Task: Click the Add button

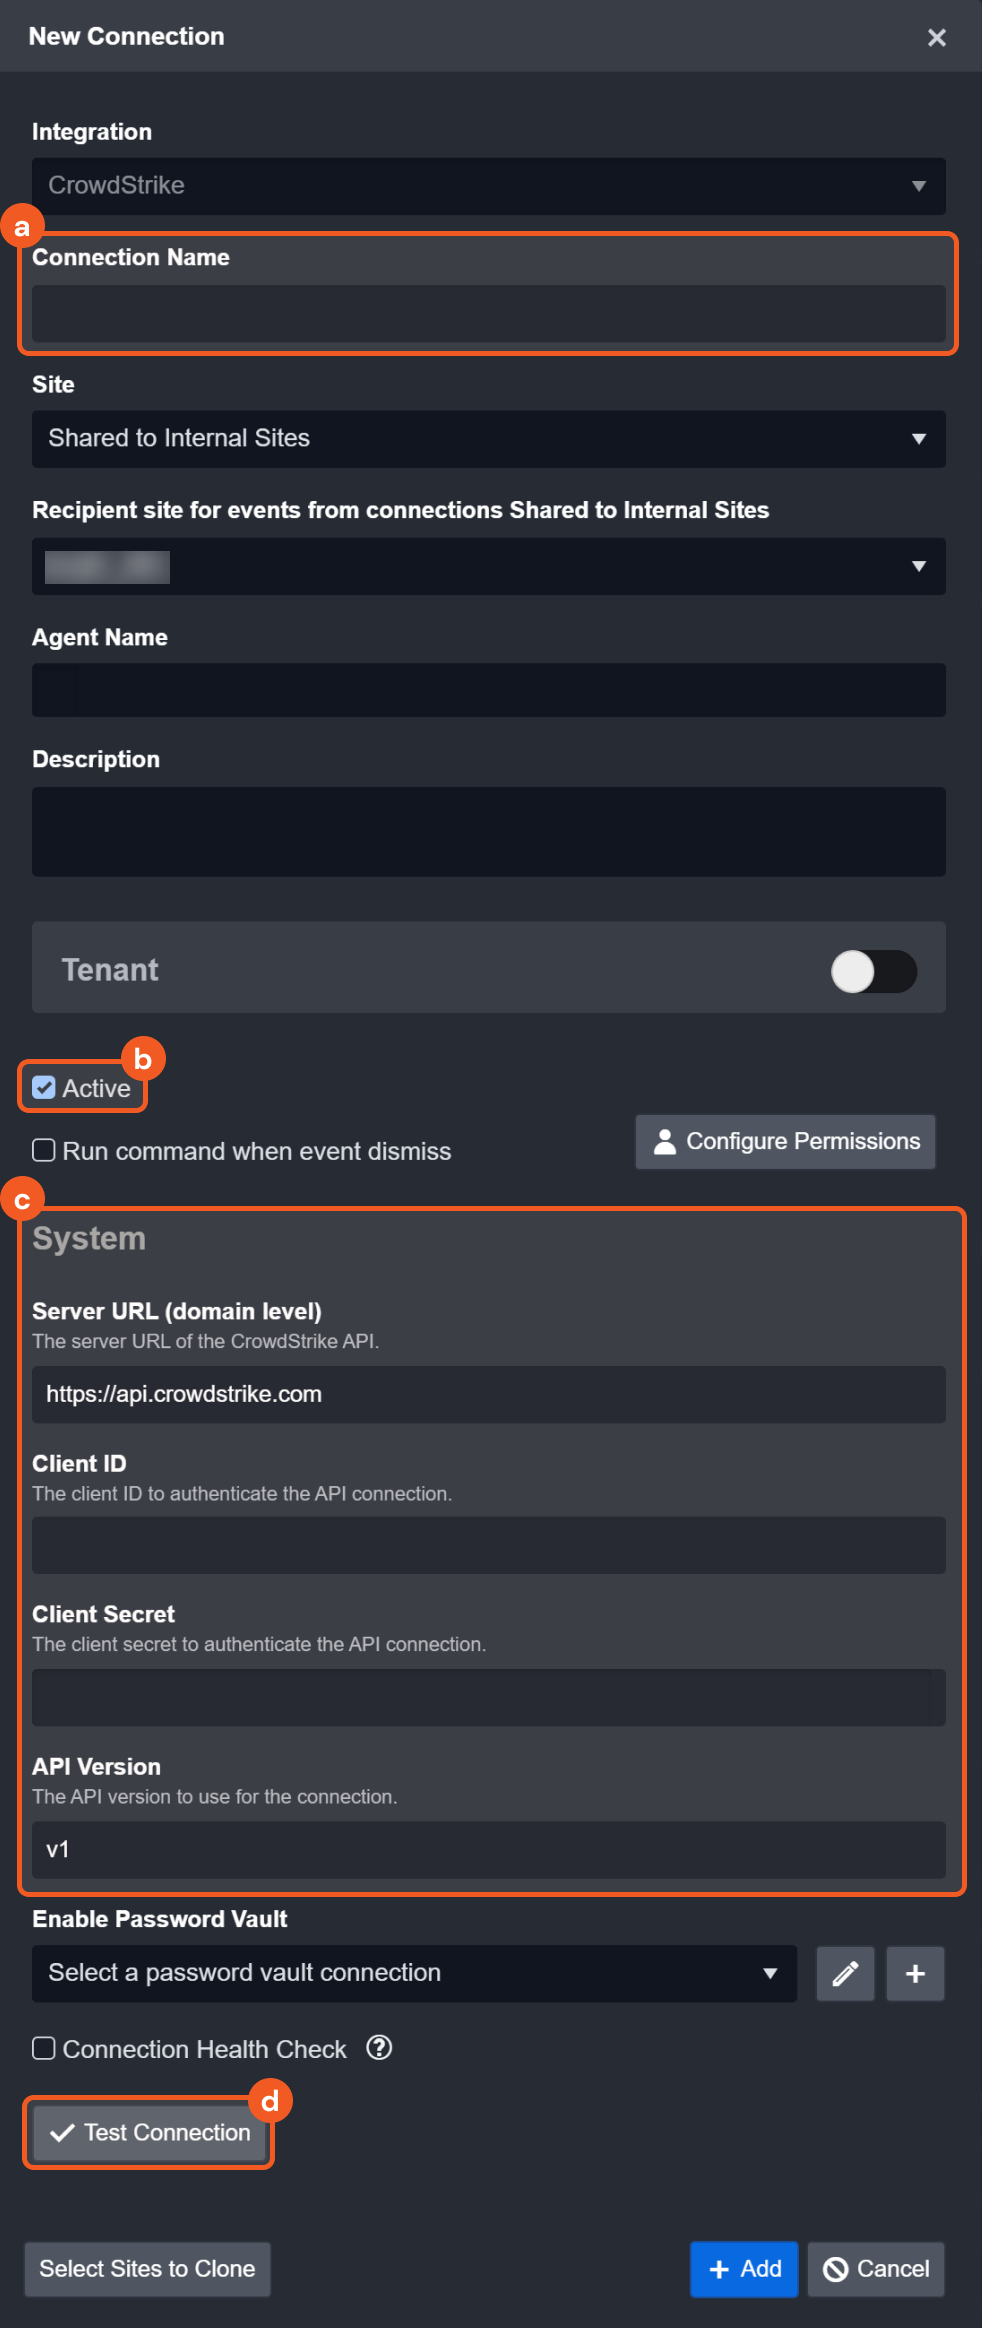Action: pyautogui.click(x=743, y=2269)
